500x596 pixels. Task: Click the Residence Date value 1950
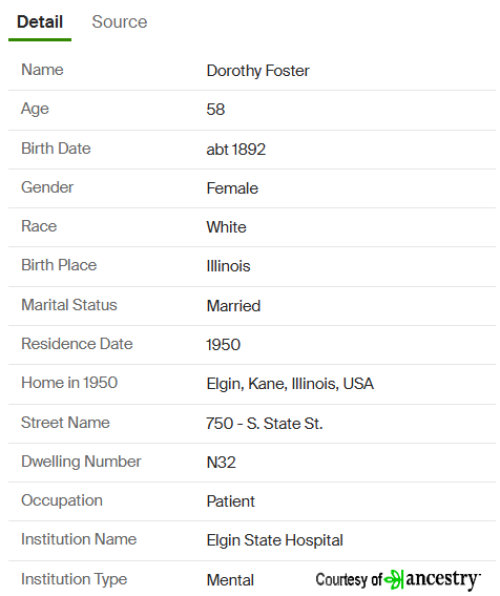223,345
